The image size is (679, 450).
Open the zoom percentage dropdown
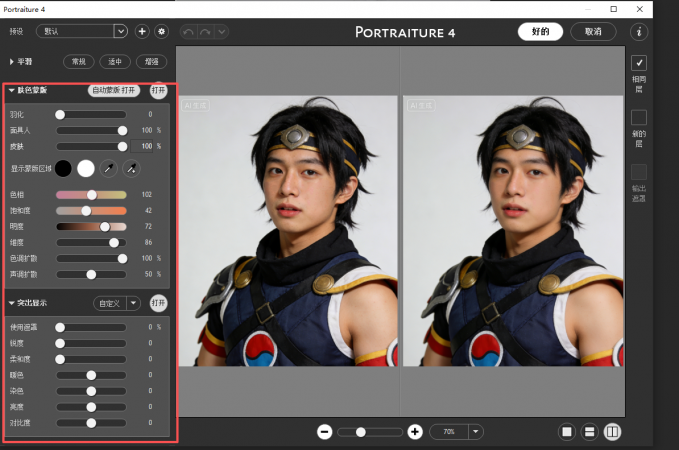[475, 432]
